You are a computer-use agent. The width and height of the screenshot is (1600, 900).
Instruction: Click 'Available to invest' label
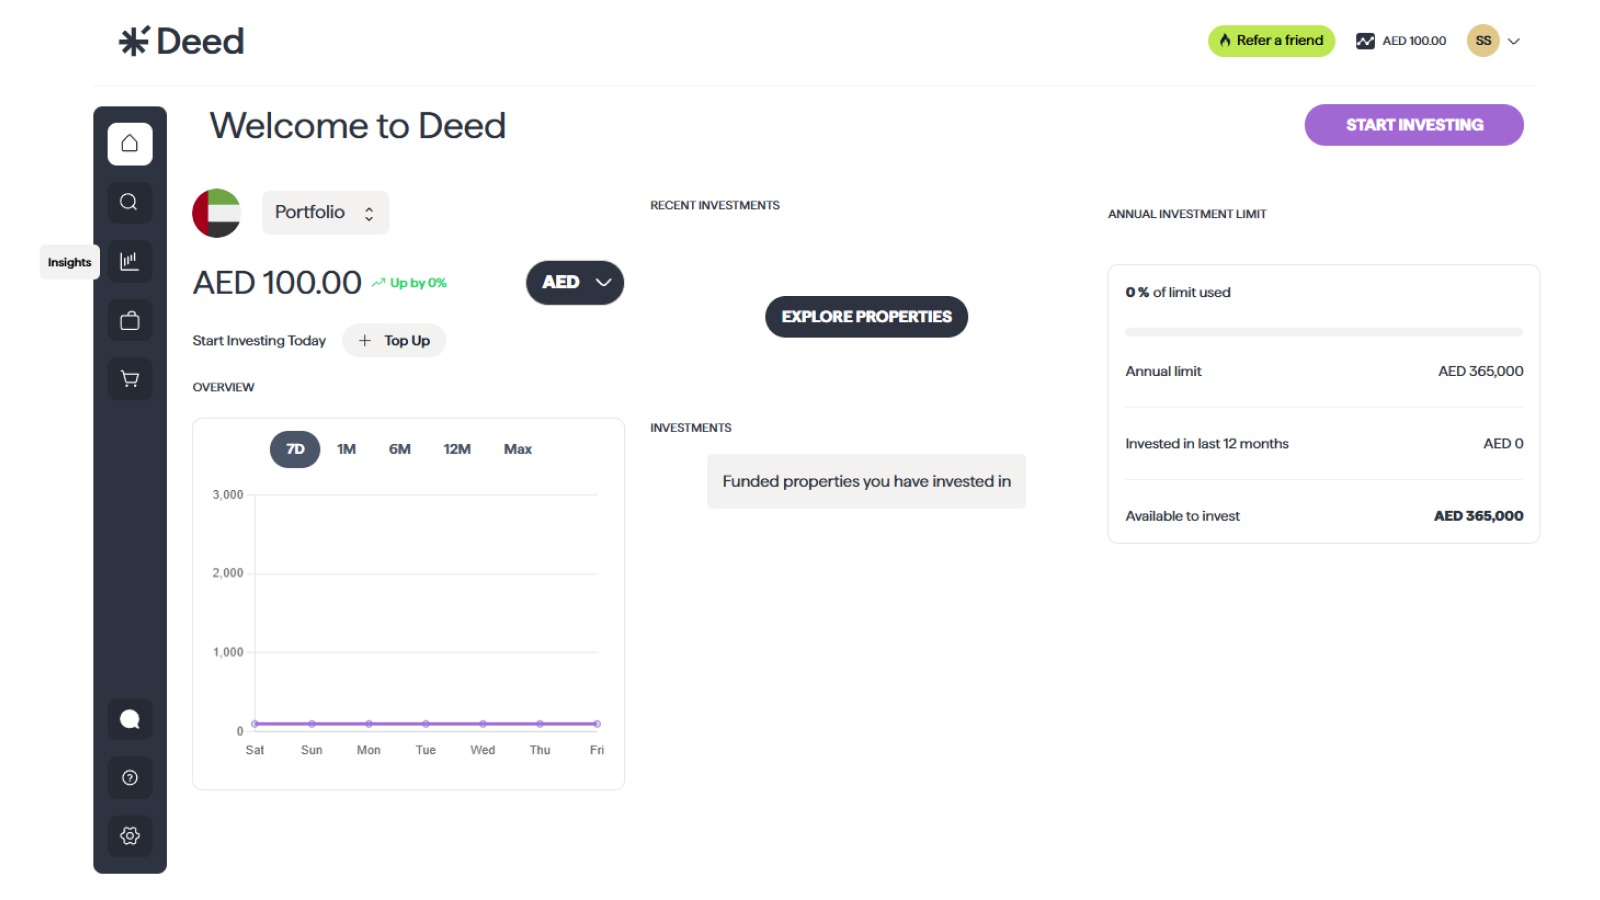pos(1183,516)
